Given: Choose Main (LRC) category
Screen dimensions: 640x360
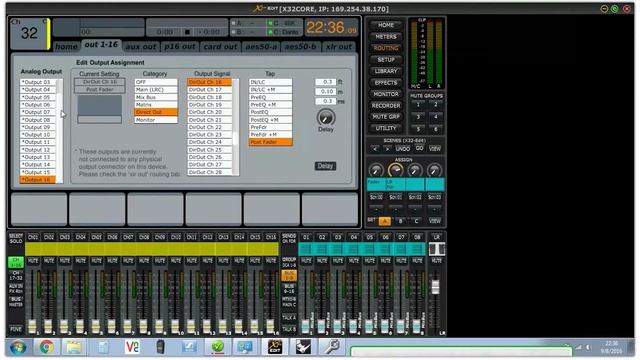Looking at the screenshot, I should pos(156,89).
